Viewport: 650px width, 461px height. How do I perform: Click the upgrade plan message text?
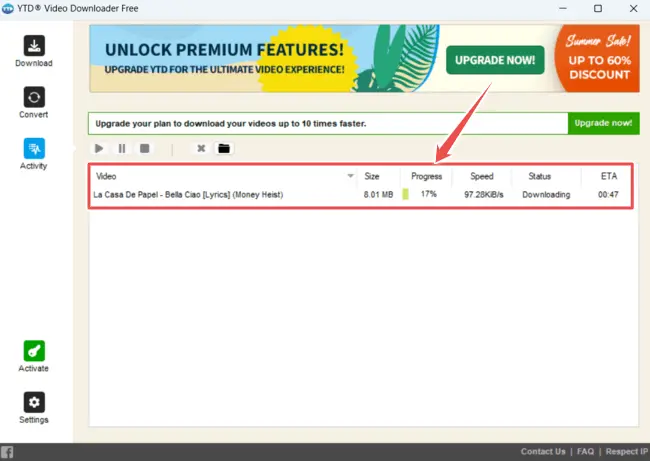pyautogui.click(x=230, y=124)
